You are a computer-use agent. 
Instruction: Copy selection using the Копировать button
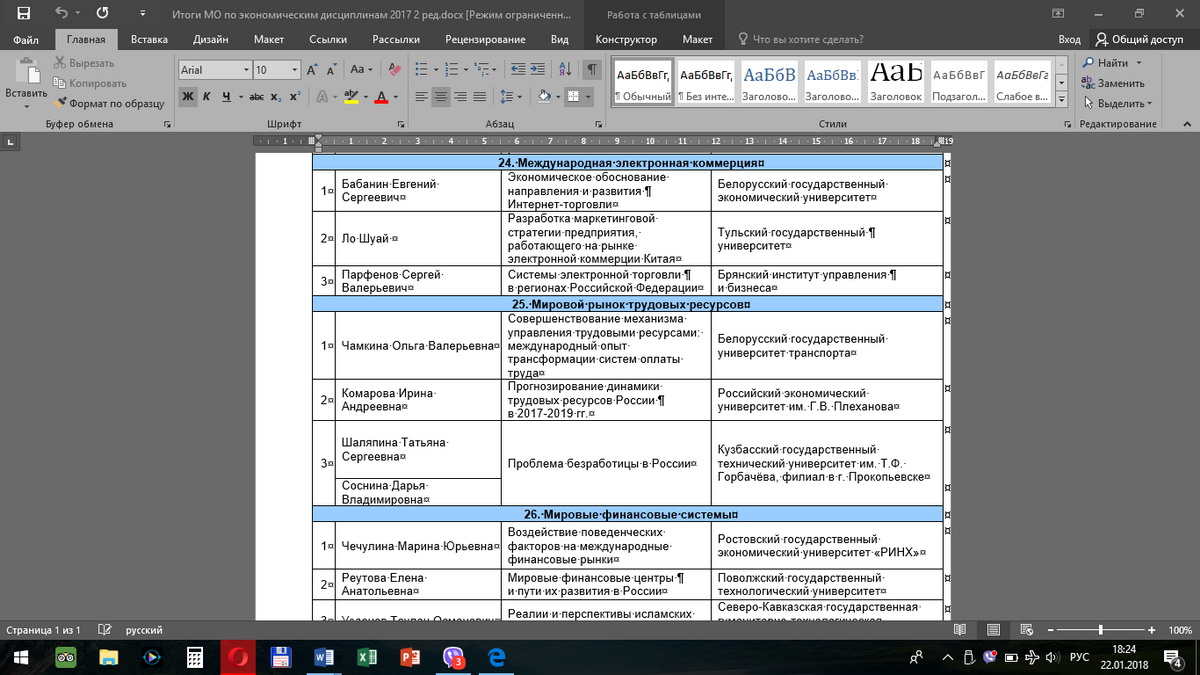(90, 83)
